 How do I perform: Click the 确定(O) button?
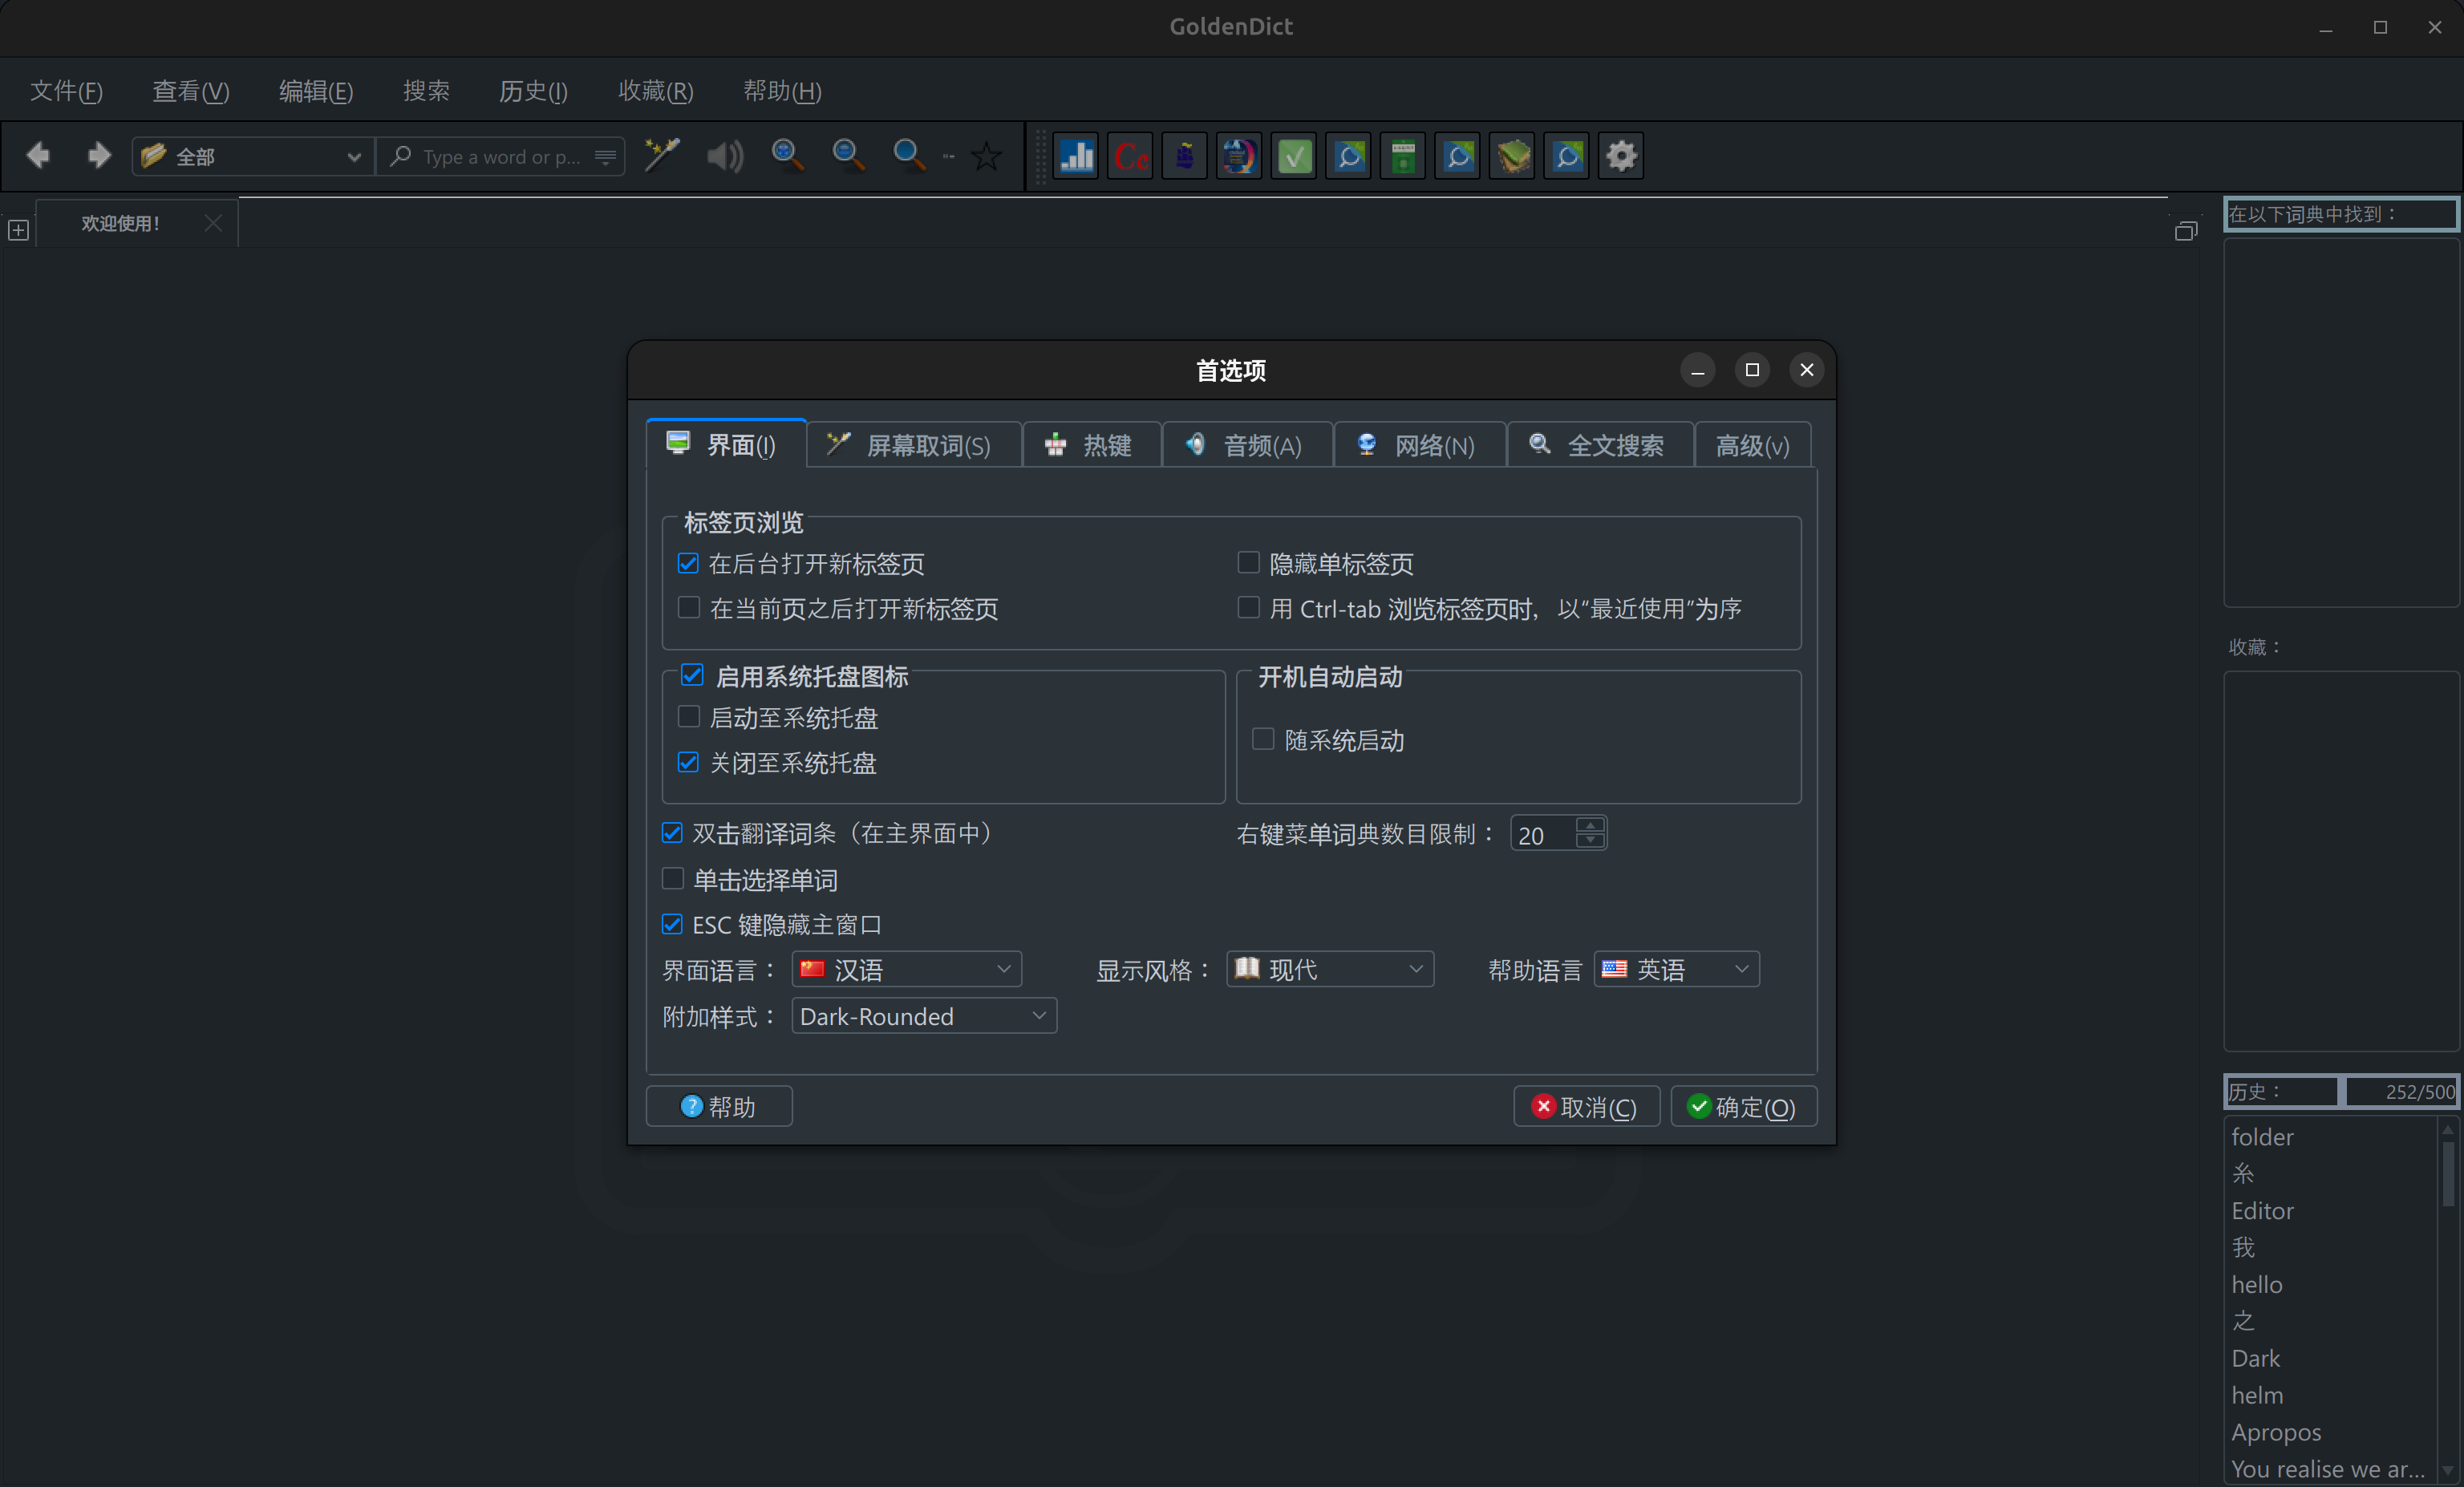coord(1743,1107)
